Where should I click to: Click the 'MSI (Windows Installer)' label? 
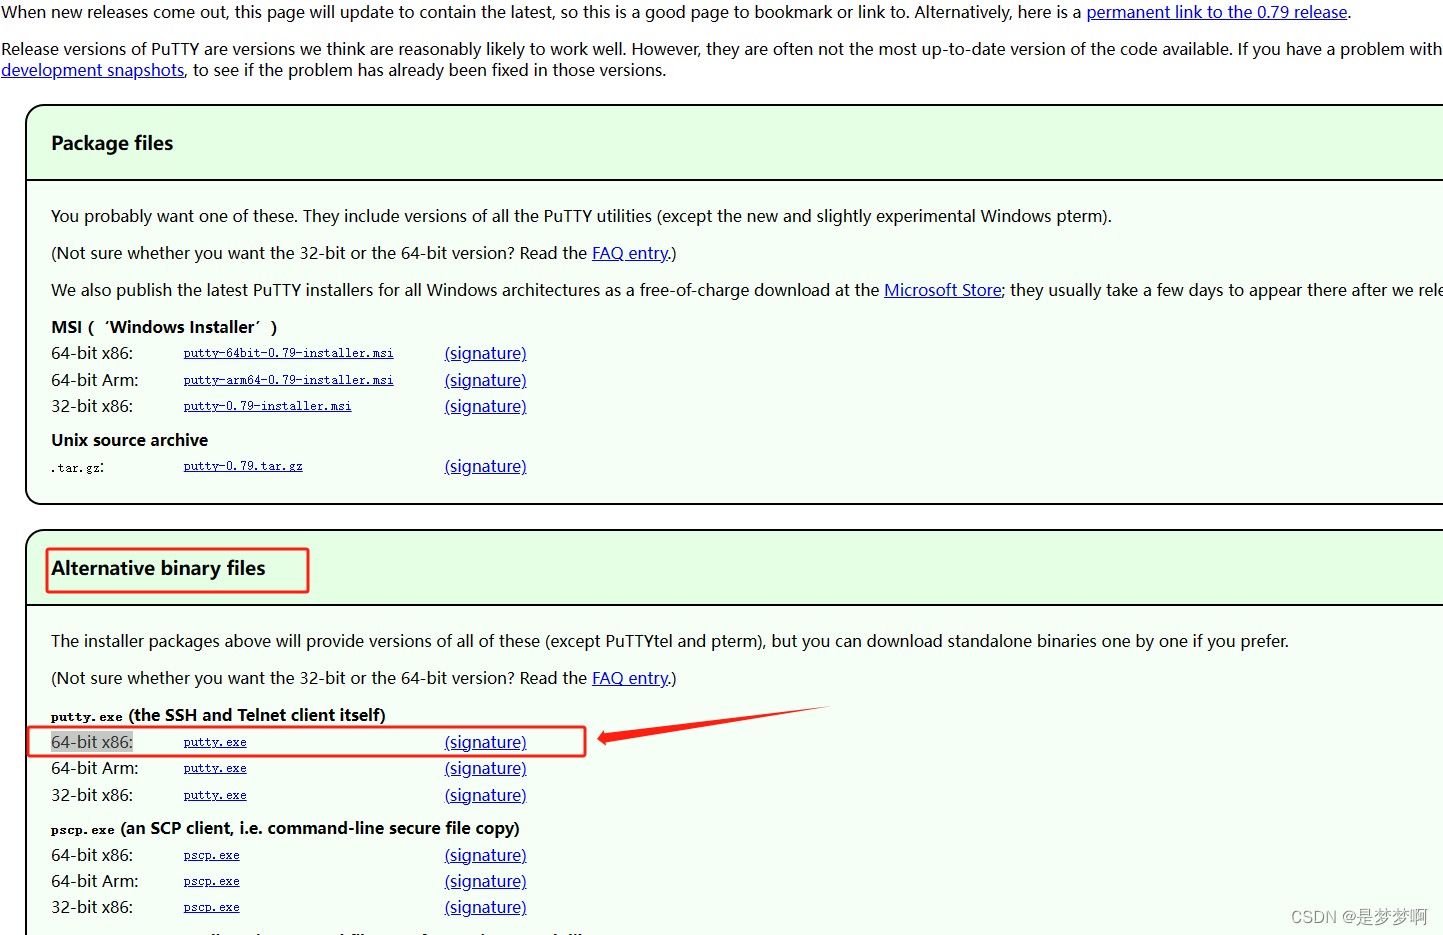click(x=164, y=327)
